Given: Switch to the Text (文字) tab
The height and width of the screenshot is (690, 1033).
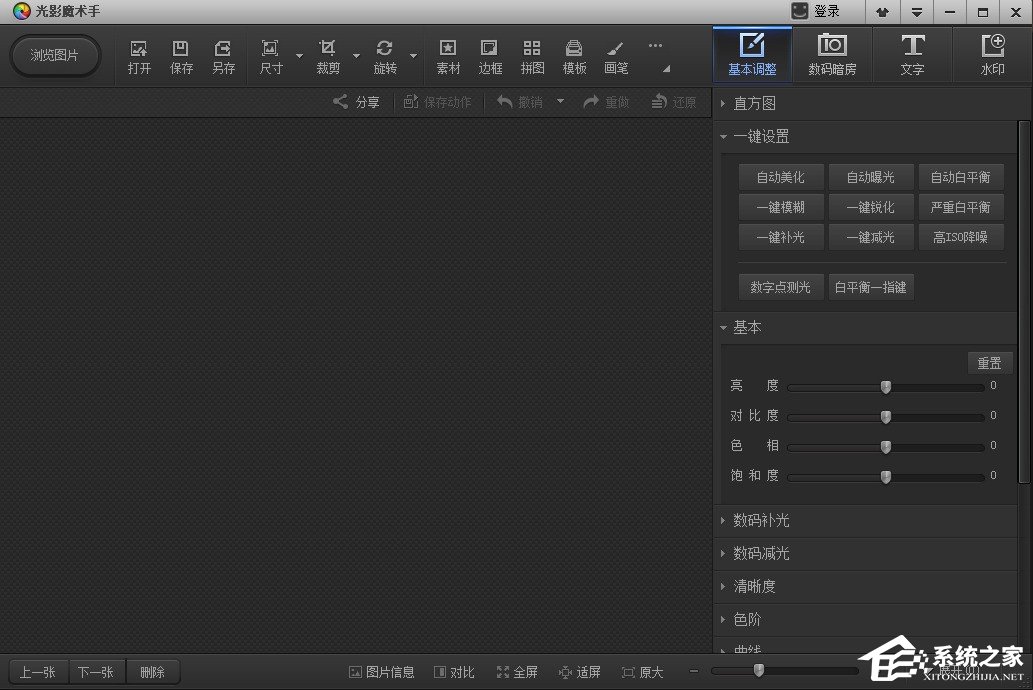Looking at the screenshot, I should (x=912, y=55).
